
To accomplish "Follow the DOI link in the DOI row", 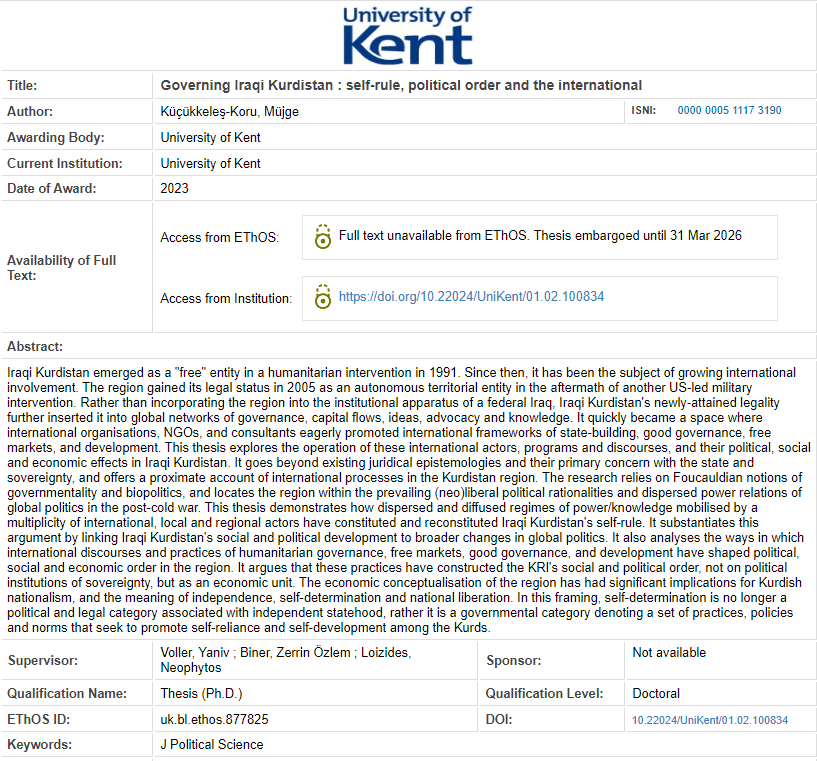I will [709, 720].
